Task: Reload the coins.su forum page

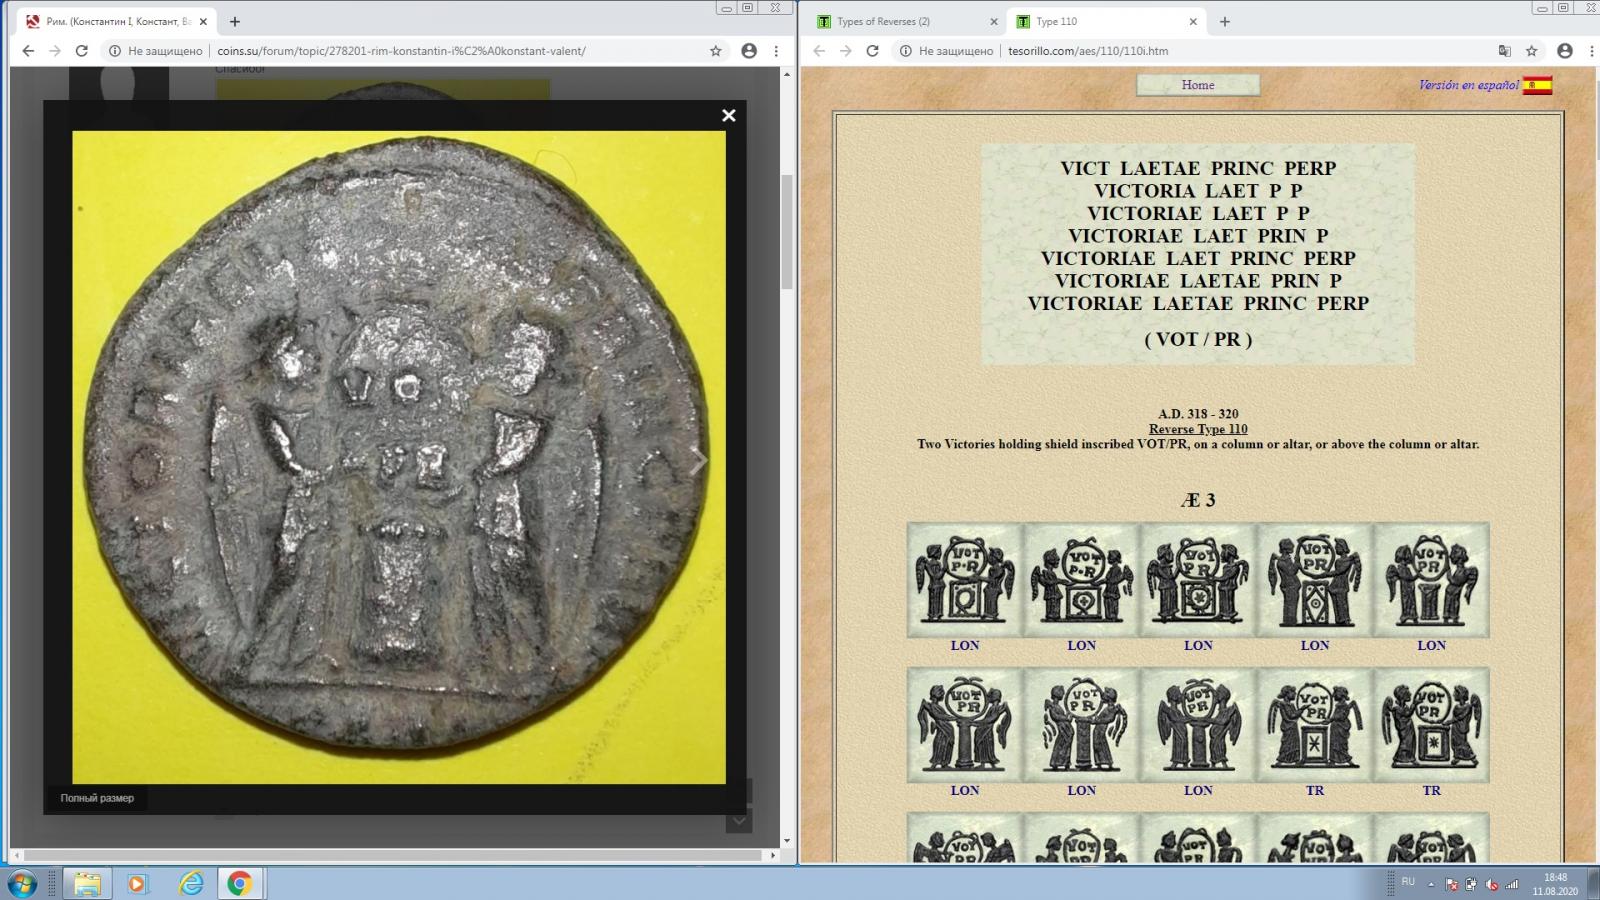Action: 82,51
